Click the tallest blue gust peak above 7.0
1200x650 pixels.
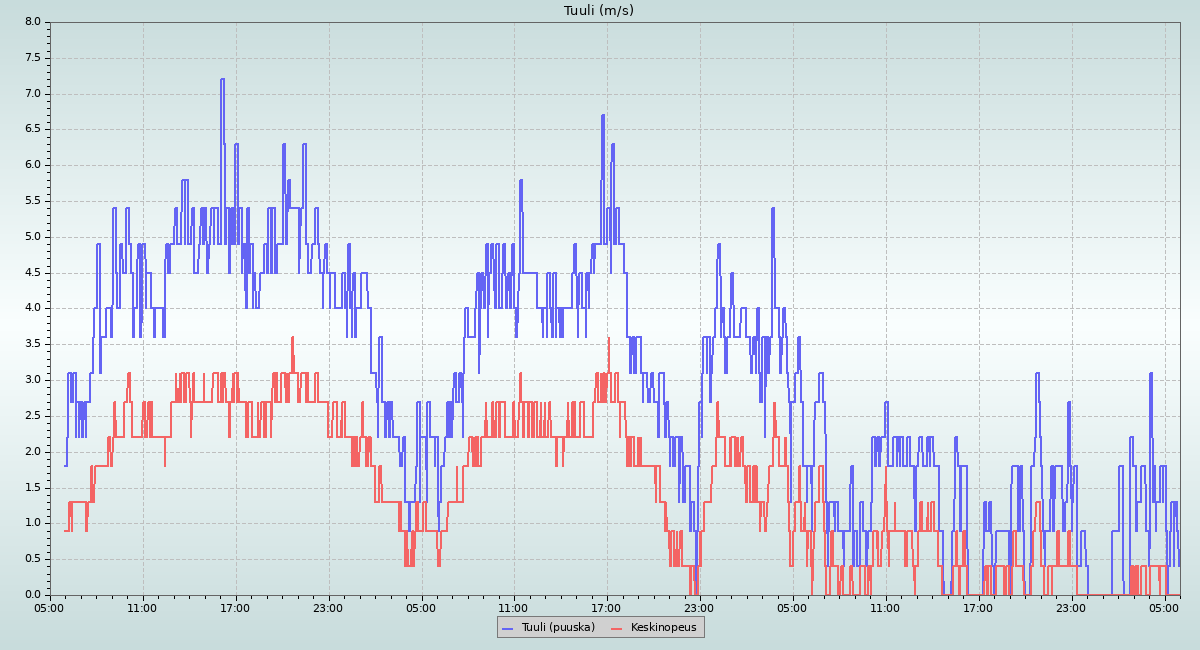(x=222, y=80)
